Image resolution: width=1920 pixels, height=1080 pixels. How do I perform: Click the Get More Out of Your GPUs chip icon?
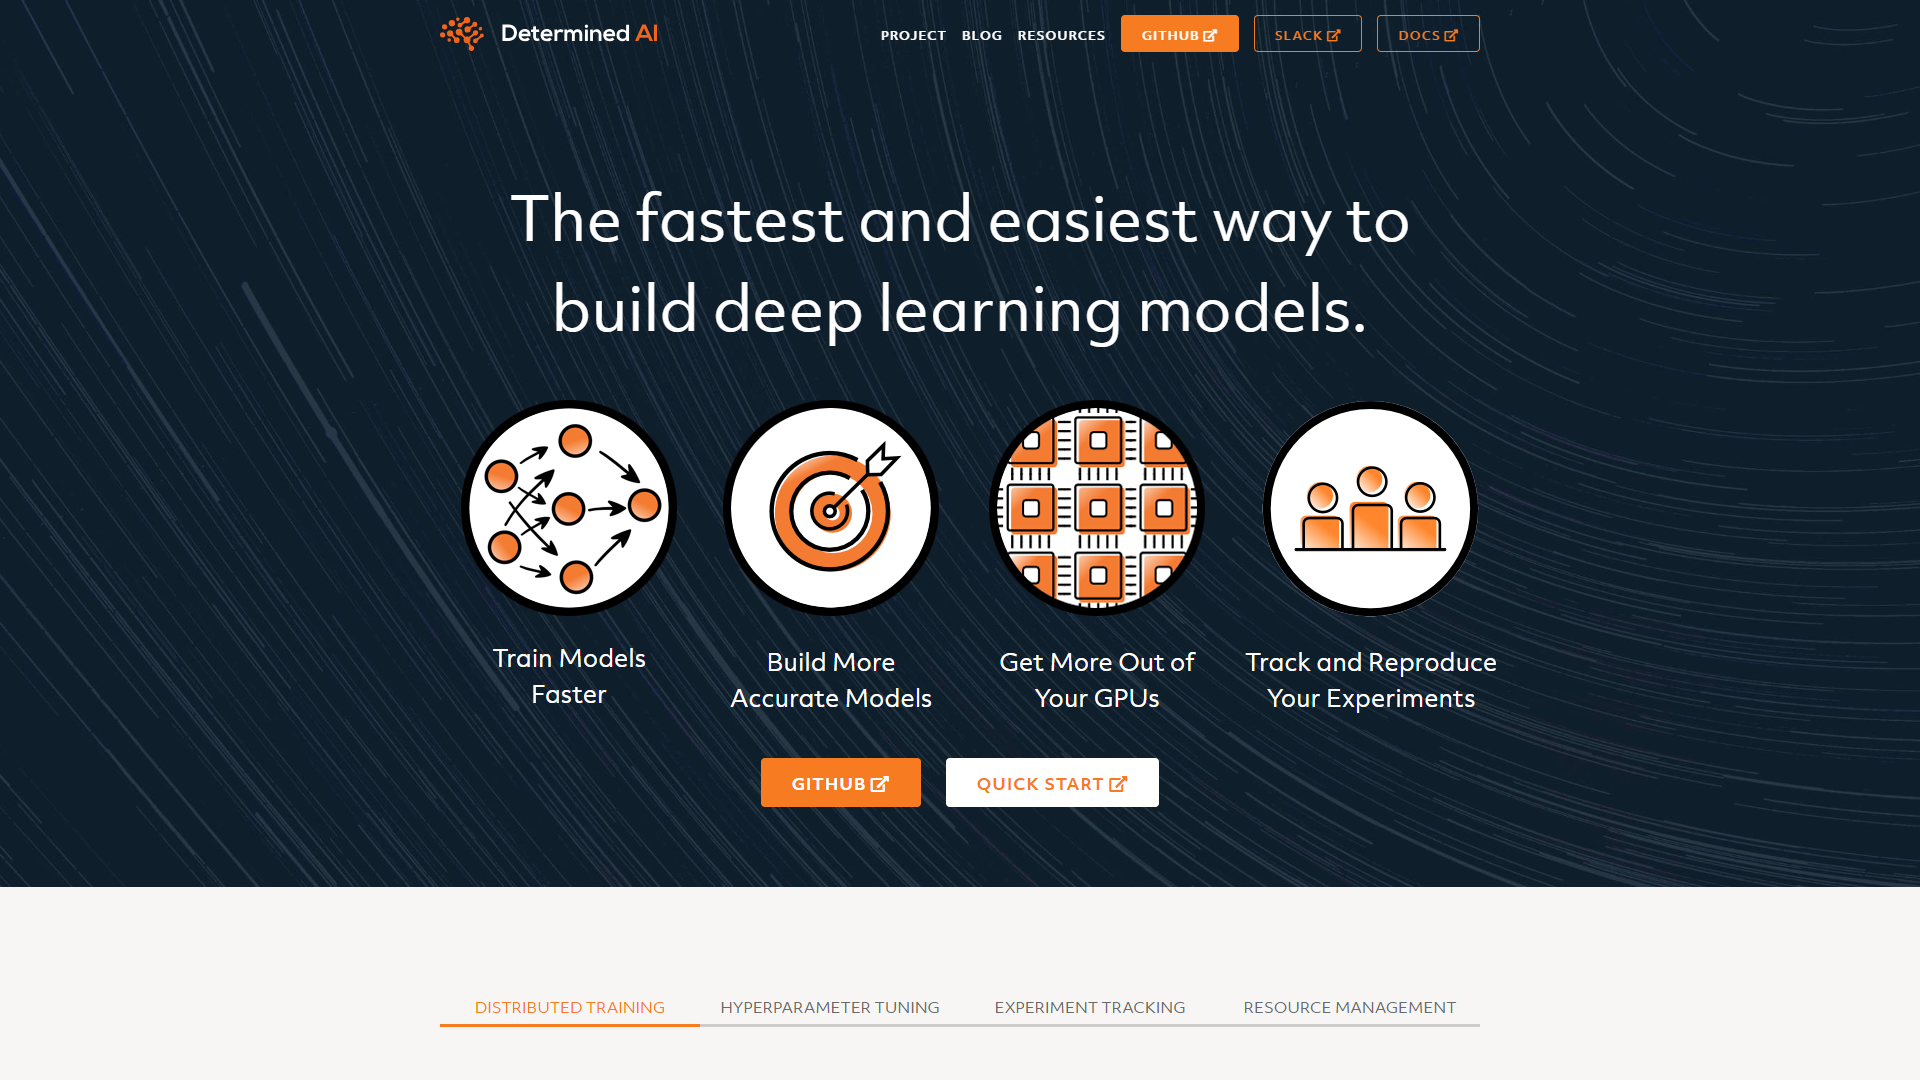coord(1096,508)
